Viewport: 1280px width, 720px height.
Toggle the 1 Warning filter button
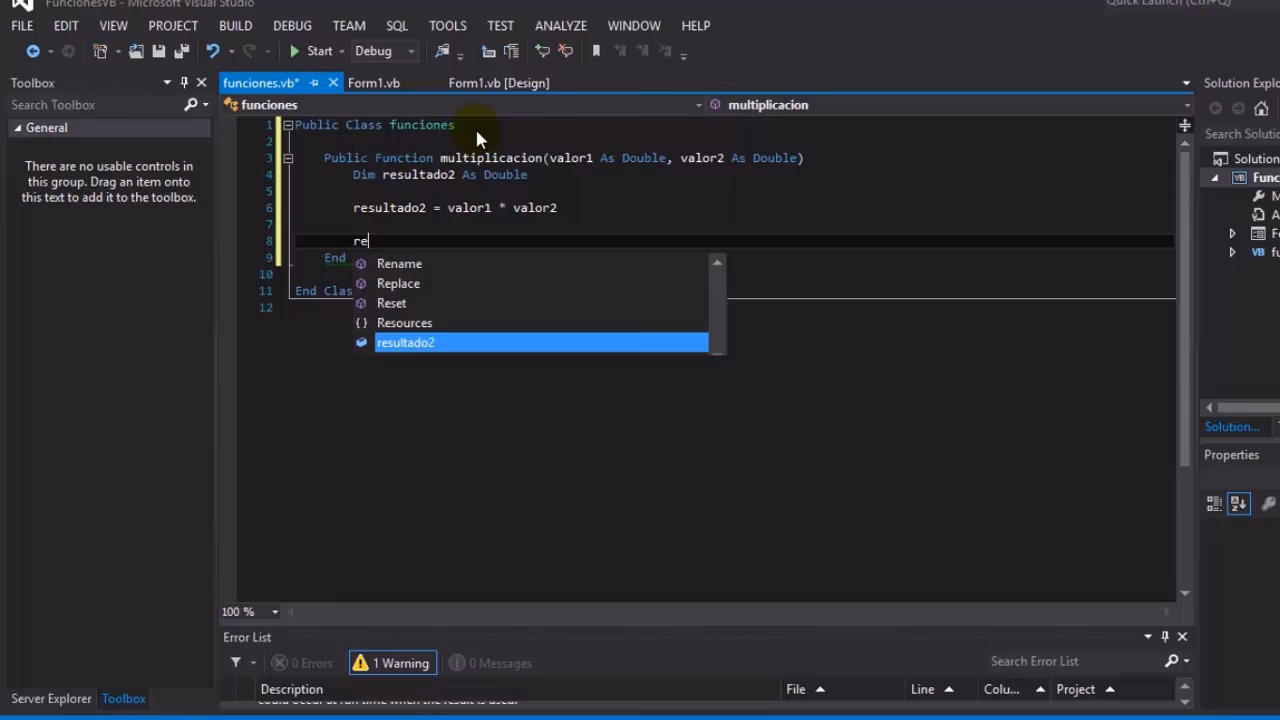pyautogui.click(x=392, y=663)
